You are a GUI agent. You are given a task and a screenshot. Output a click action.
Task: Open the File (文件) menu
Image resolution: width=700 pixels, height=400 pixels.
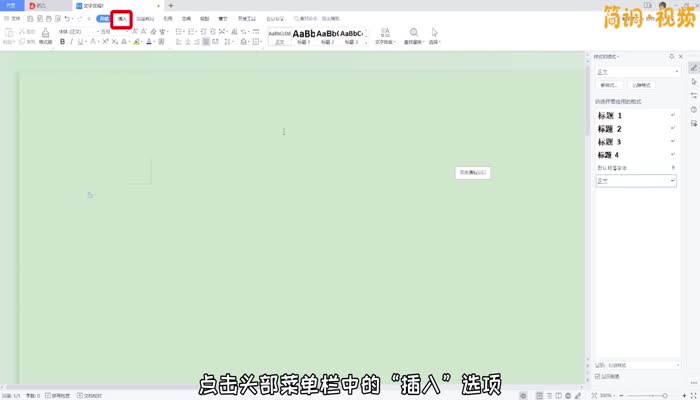pos(12,19)
